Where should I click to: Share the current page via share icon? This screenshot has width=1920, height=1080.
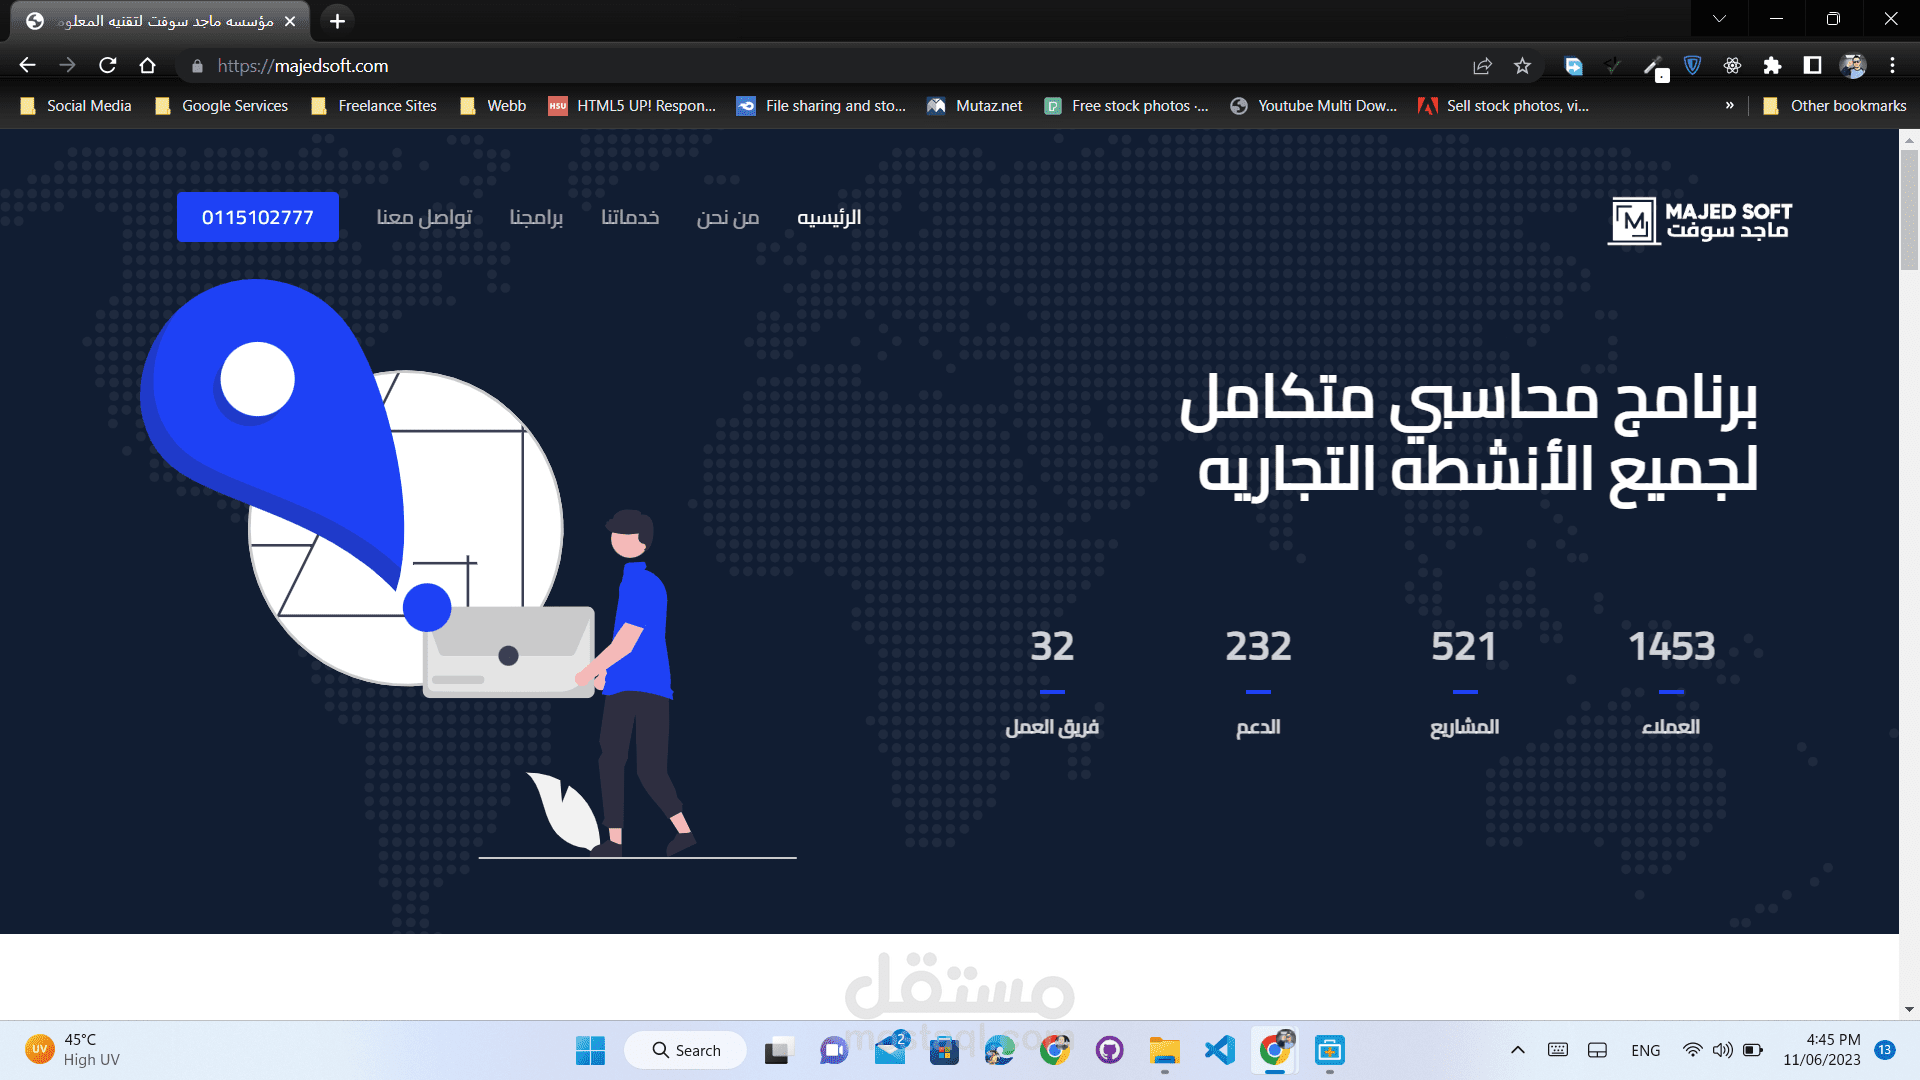1482,66
